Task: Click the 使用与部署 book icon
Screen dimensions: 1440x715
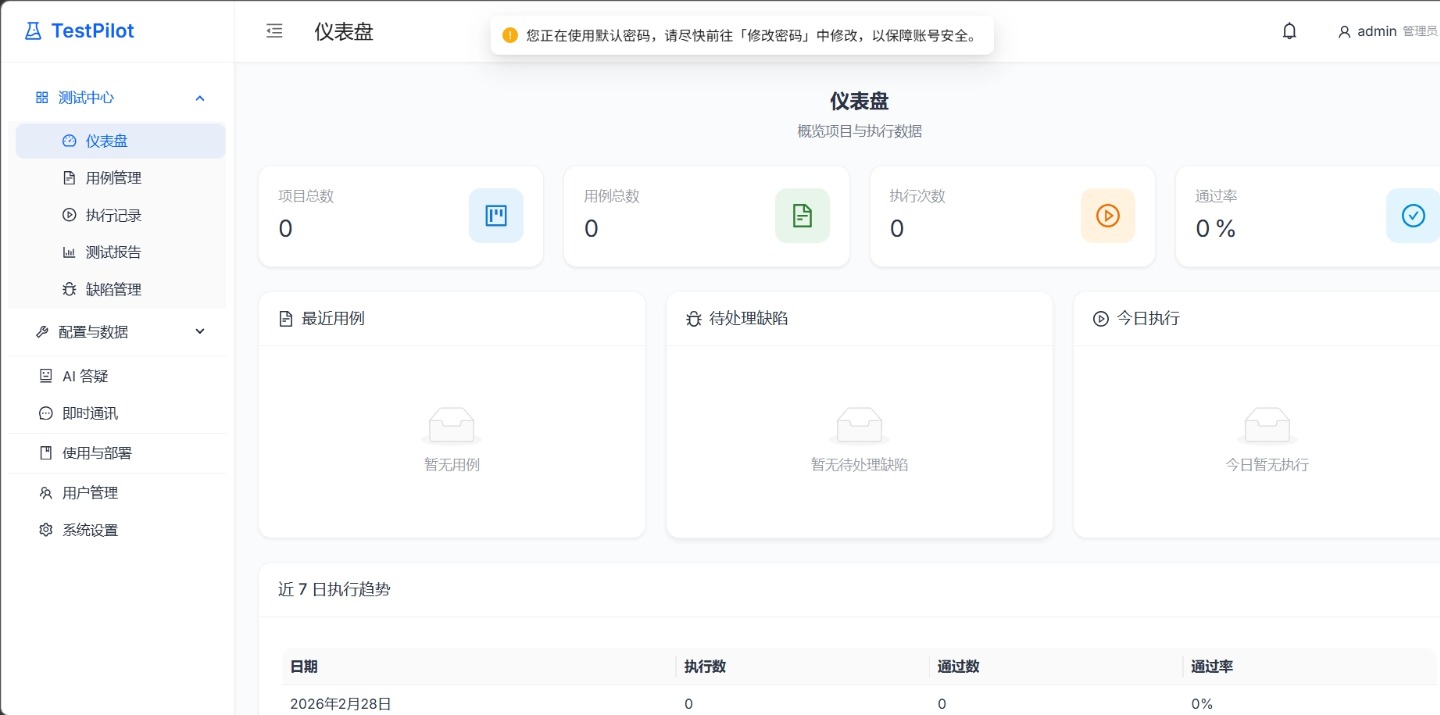Action: point(45,453)
